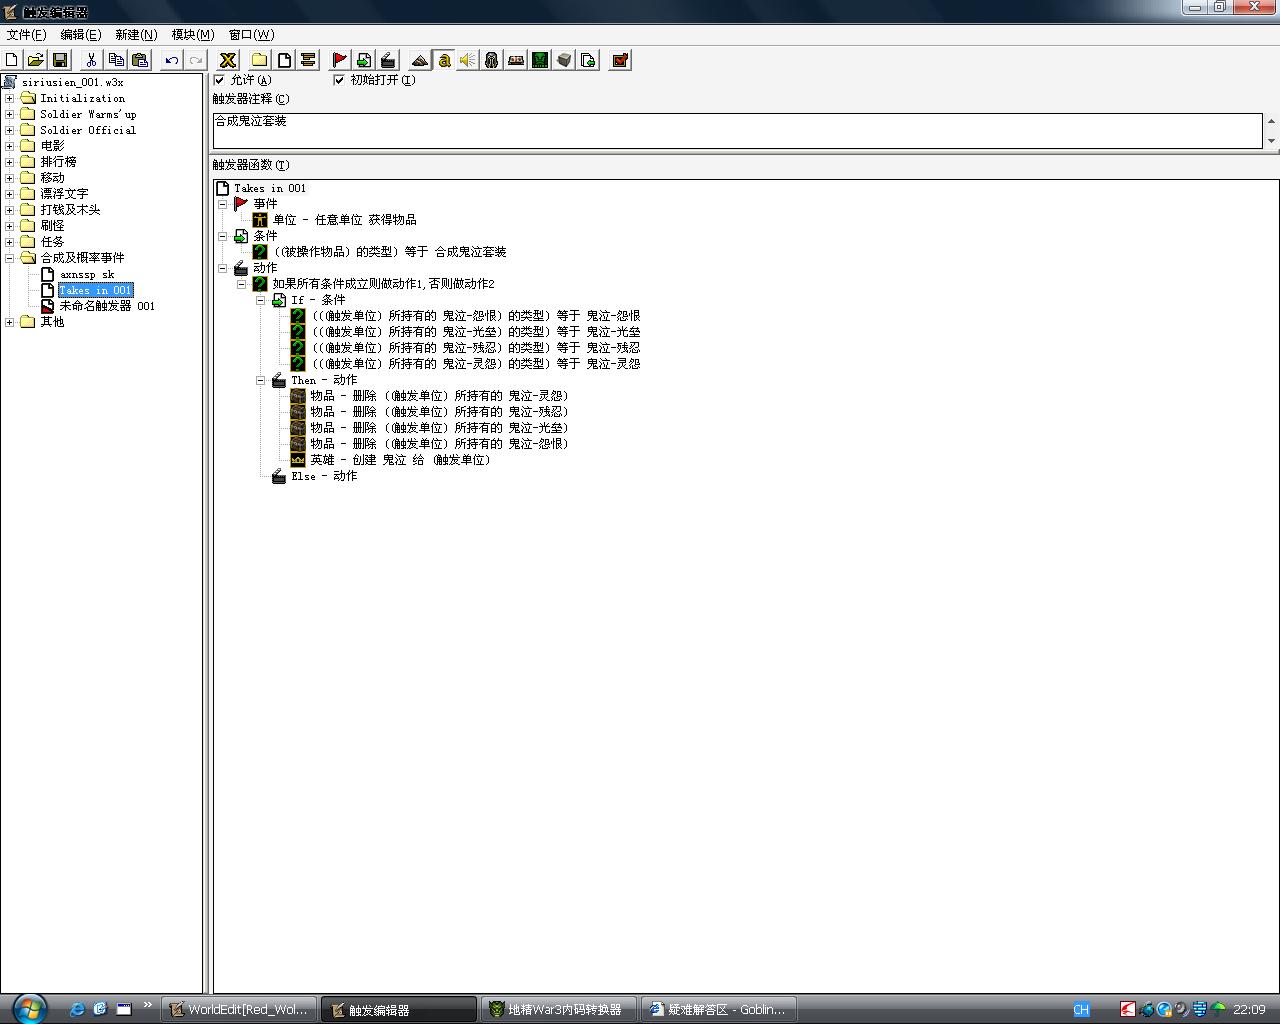The width and height of the screenshot is (1280, 1024).
Task: Select the 鬼泣-怨恨 type condition line
Action: point(476,316)
